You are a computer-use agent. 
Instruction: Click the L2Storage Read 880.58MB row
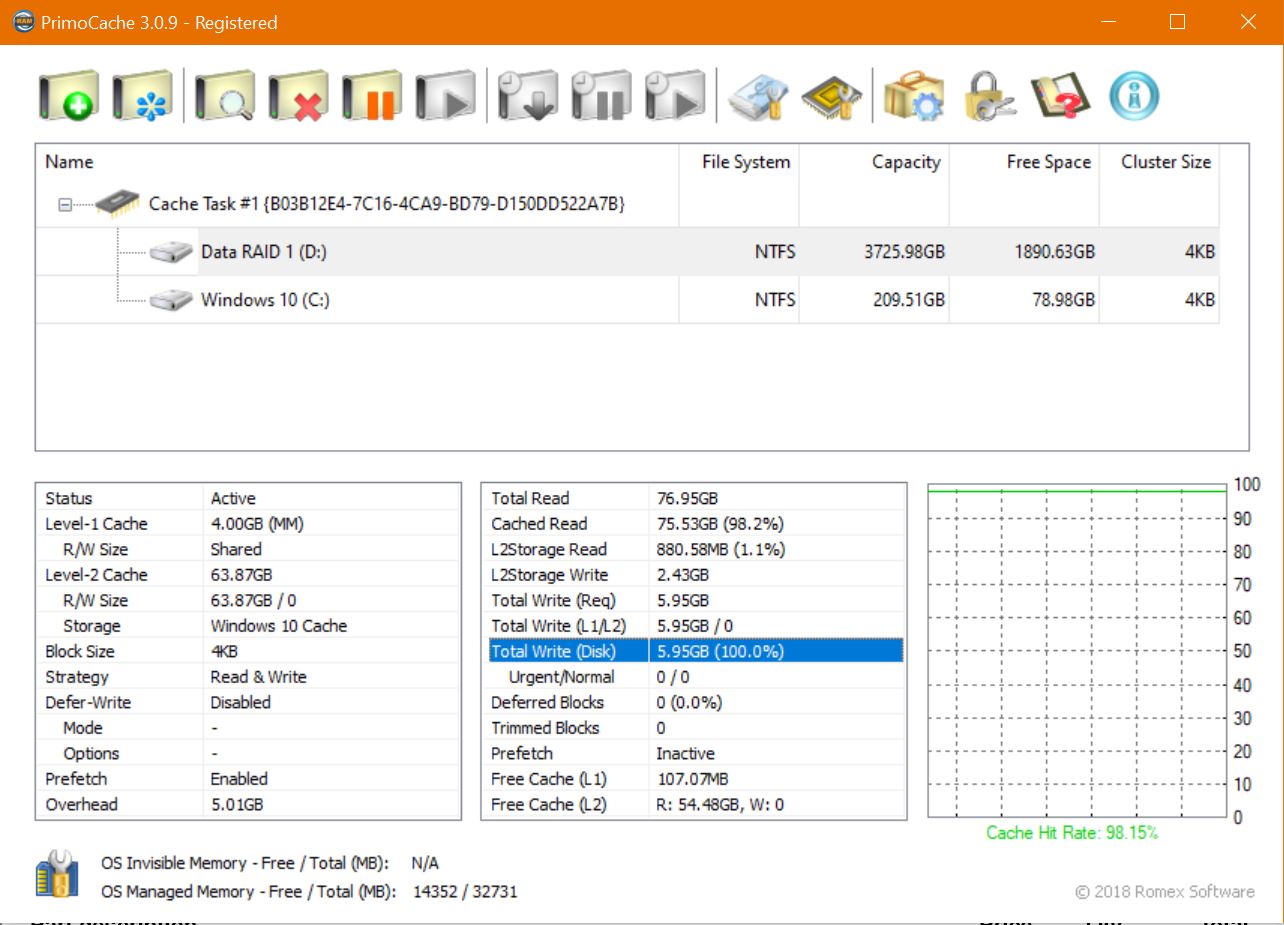pyautogui.click(x=695, y=549)
